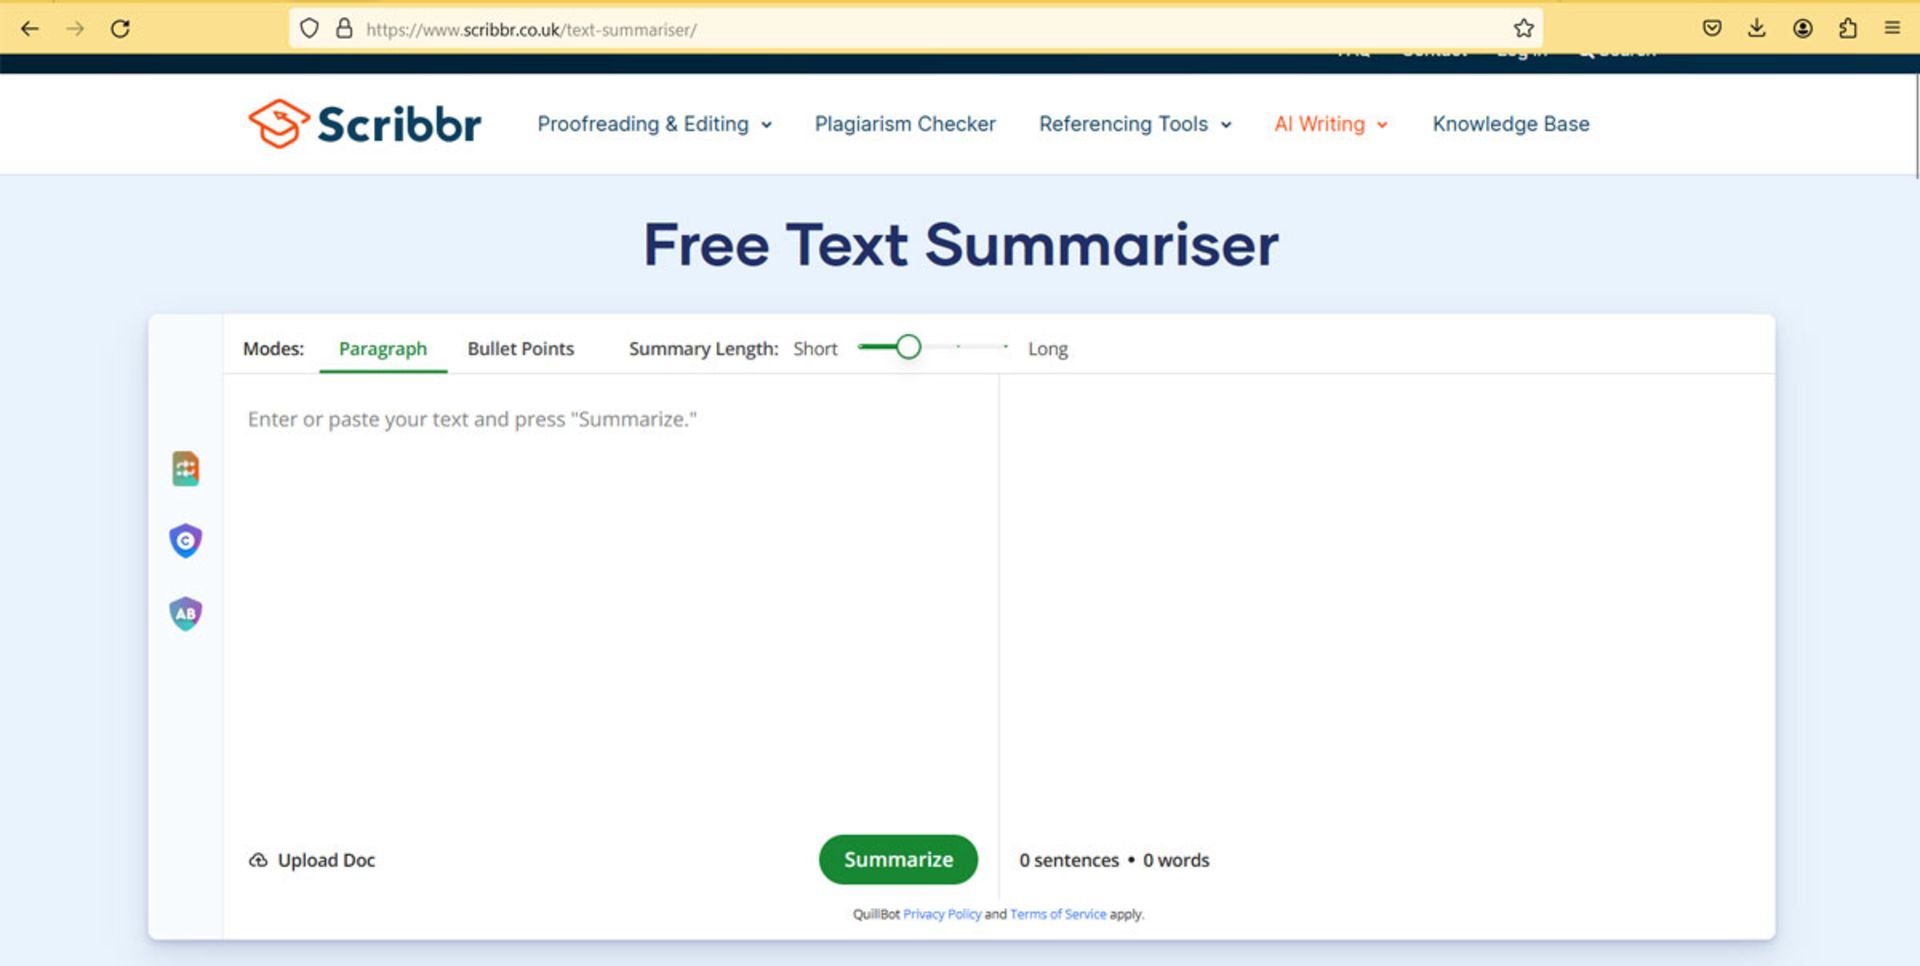Reload page with the refresh icon

click(x=121, y=28)
